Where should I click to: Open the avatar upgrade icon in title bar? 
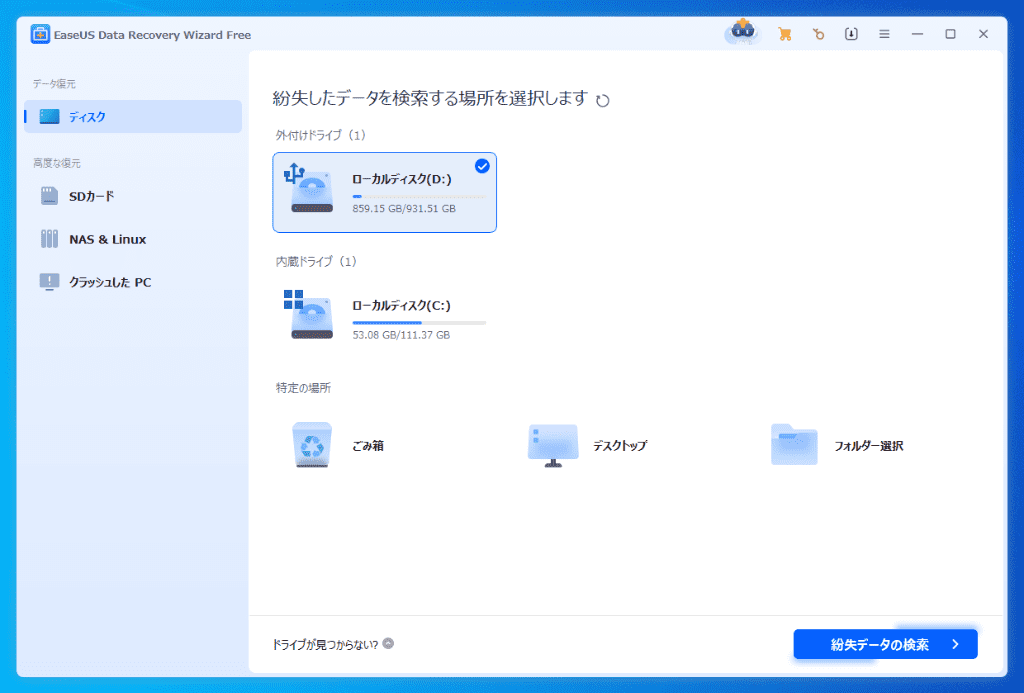point(743,32)
